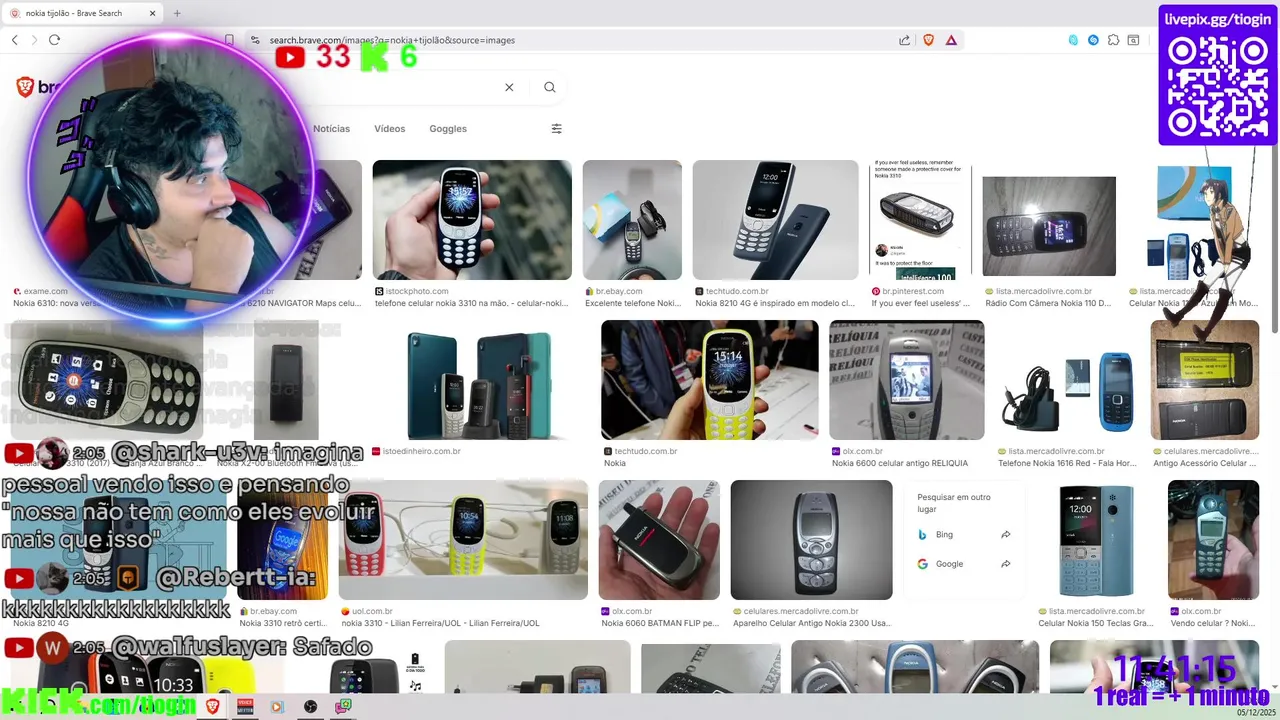
Task: Open uol.com.br nokia 3310 Lilian Ferreira image
Action: pos(463,540)
